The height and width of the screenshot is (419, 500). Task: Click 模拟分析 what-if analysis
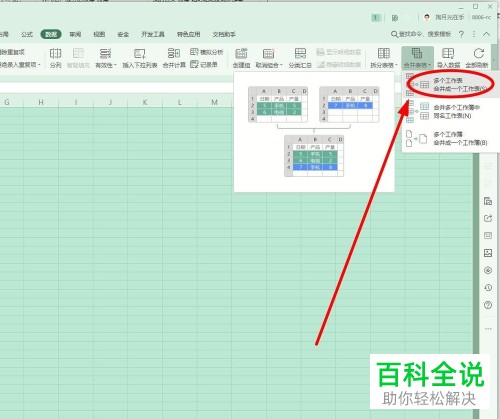[206, 52]
